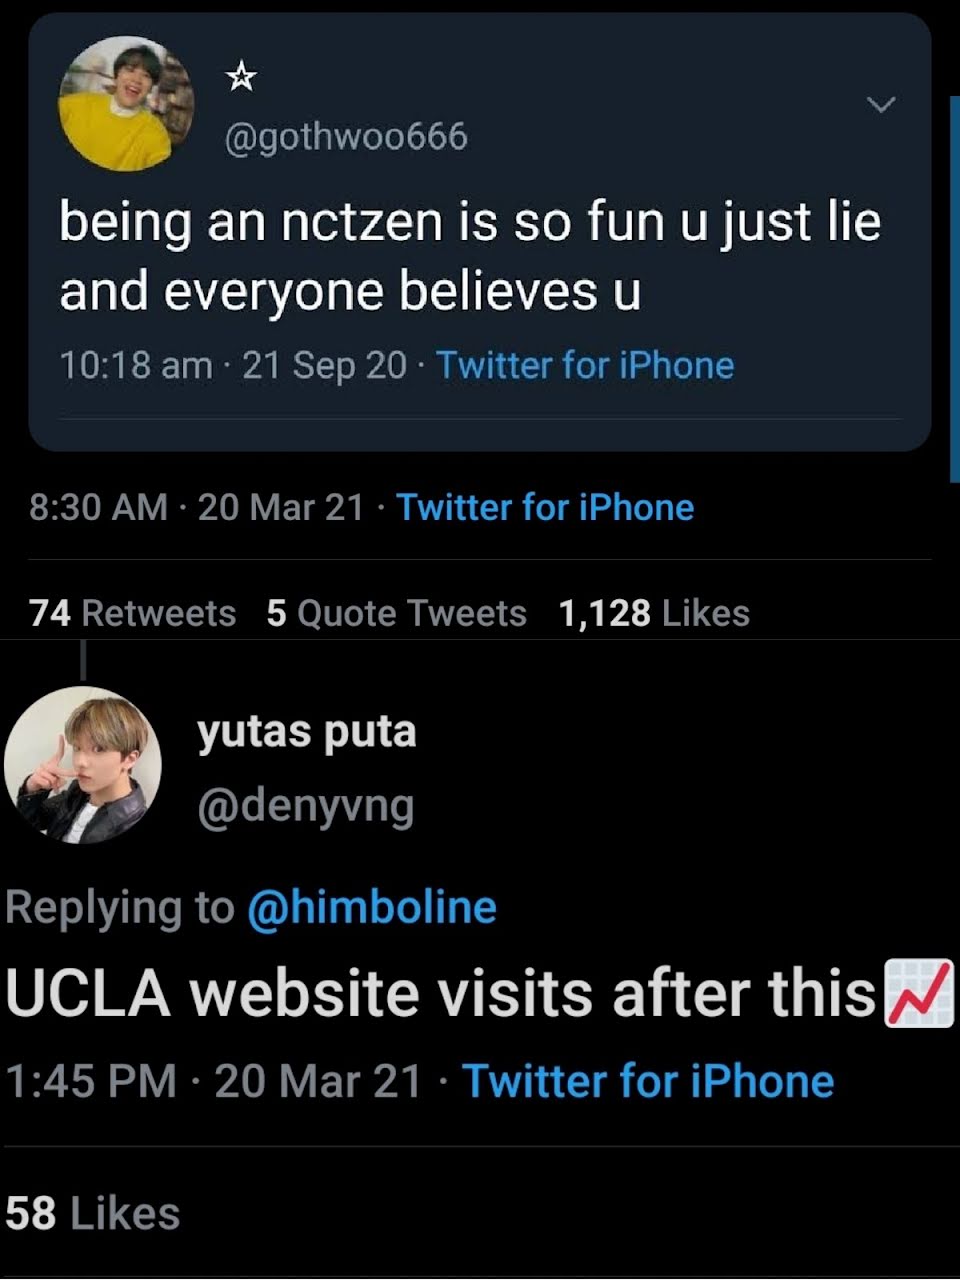Click the gothwoo666 profile avatar

tap(126, 104)
